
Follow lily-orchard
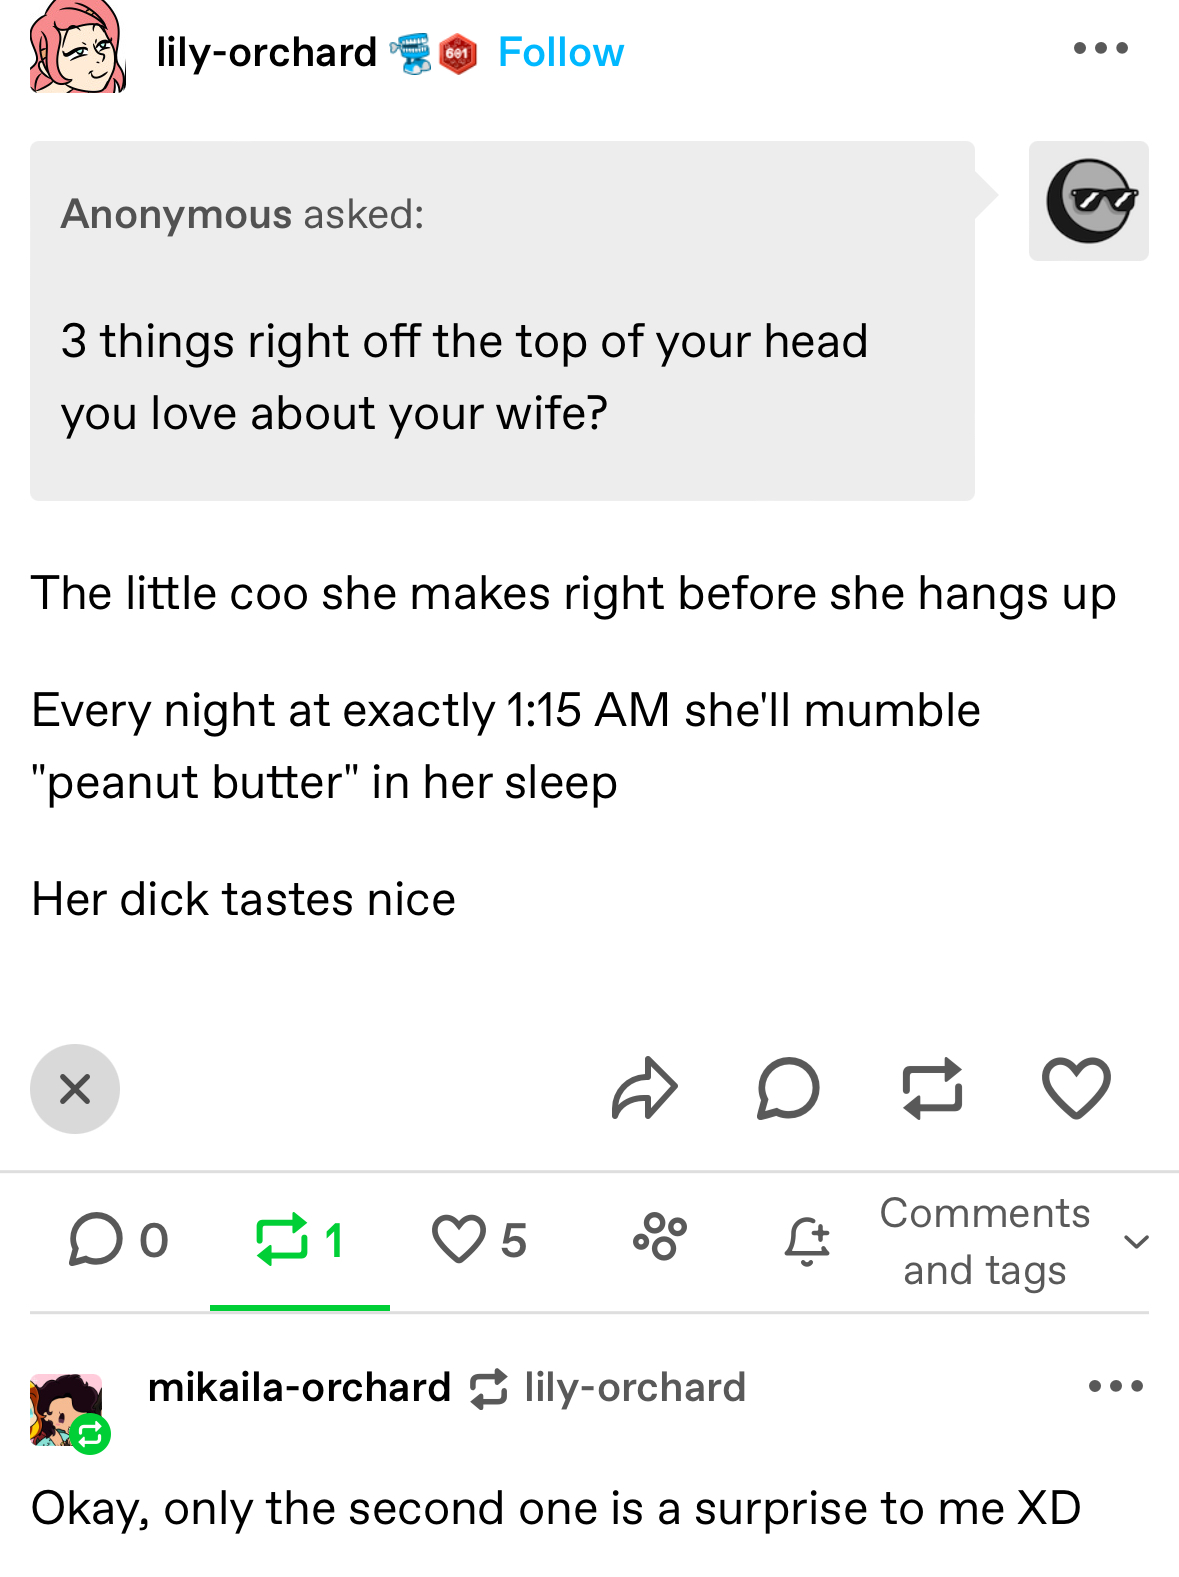[560, 52]
